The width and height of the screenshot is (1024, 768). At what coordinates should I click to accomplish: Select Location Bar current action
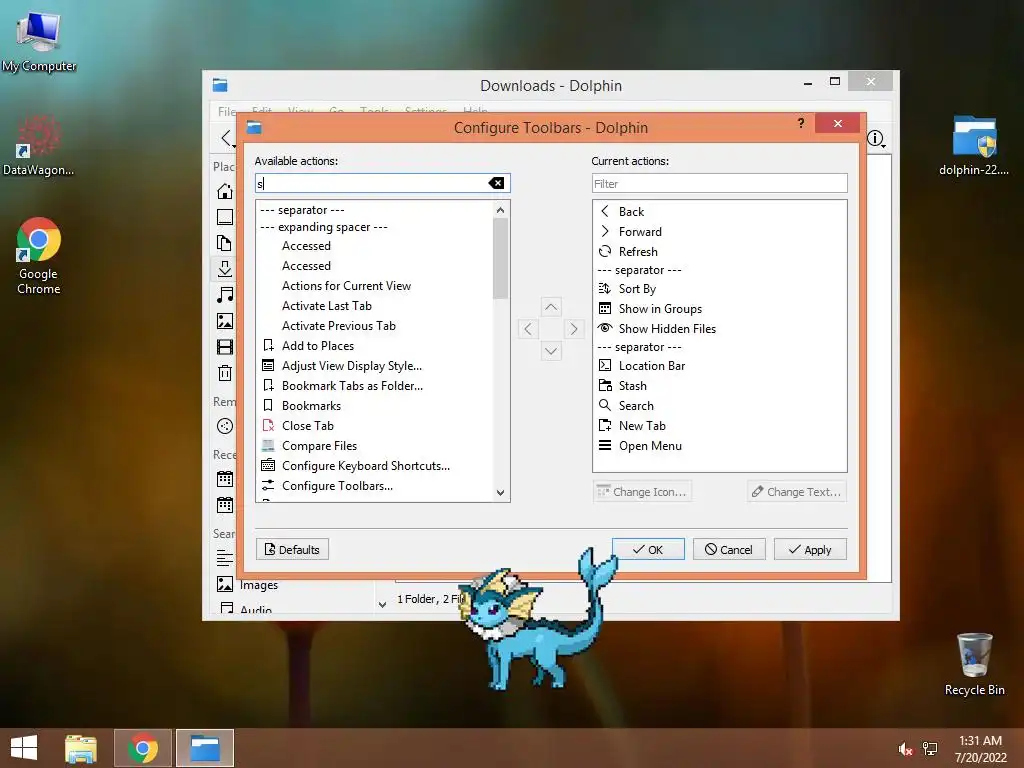pyautogui.click(x=652, y=366)
